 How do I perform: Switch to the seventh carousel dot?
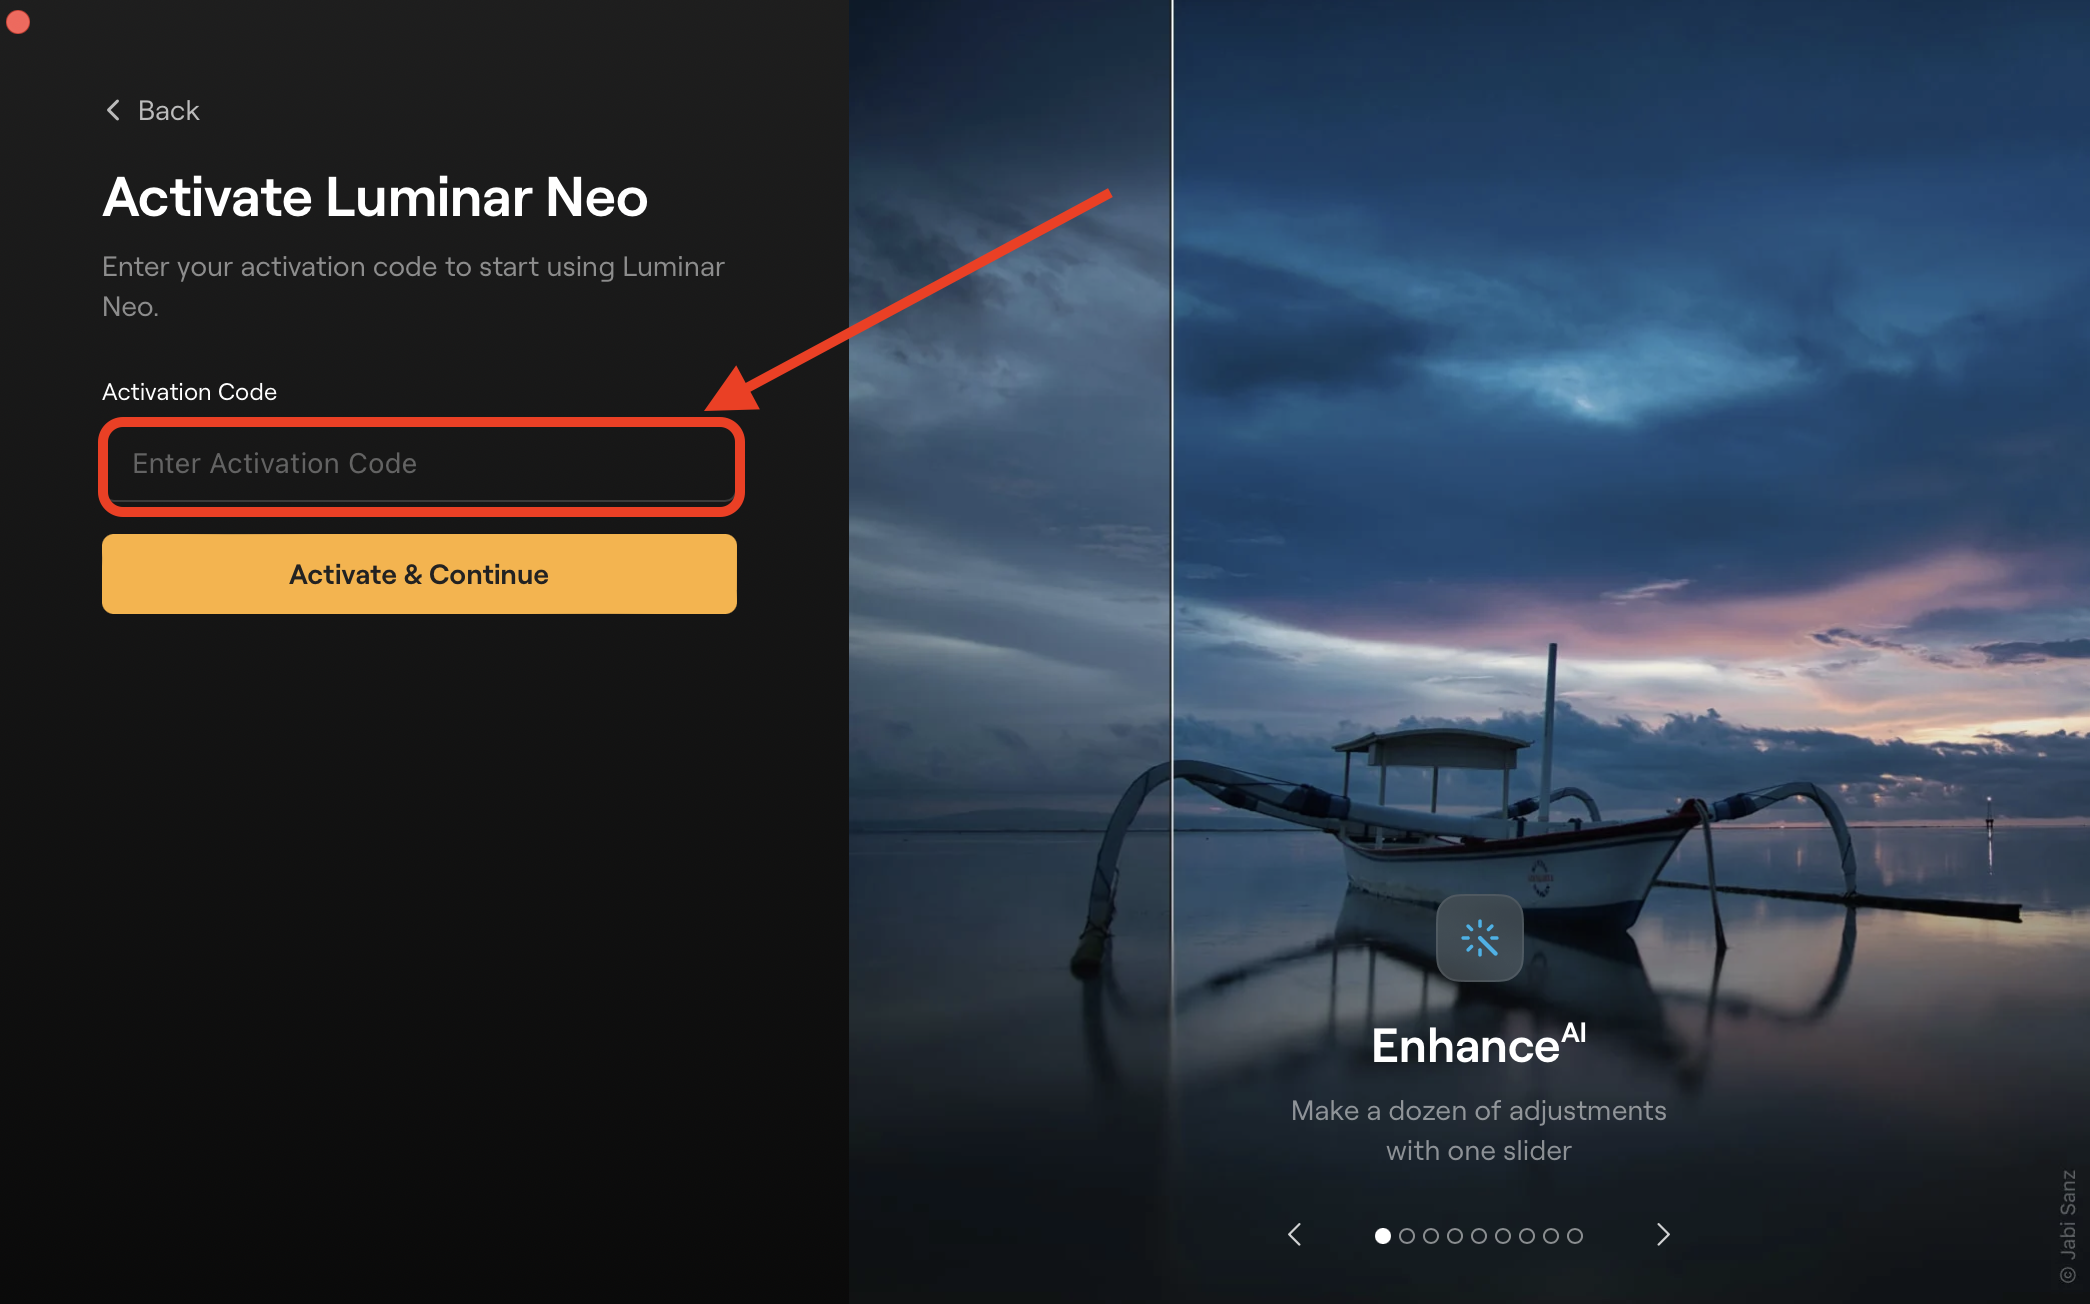(1527, 1236)
